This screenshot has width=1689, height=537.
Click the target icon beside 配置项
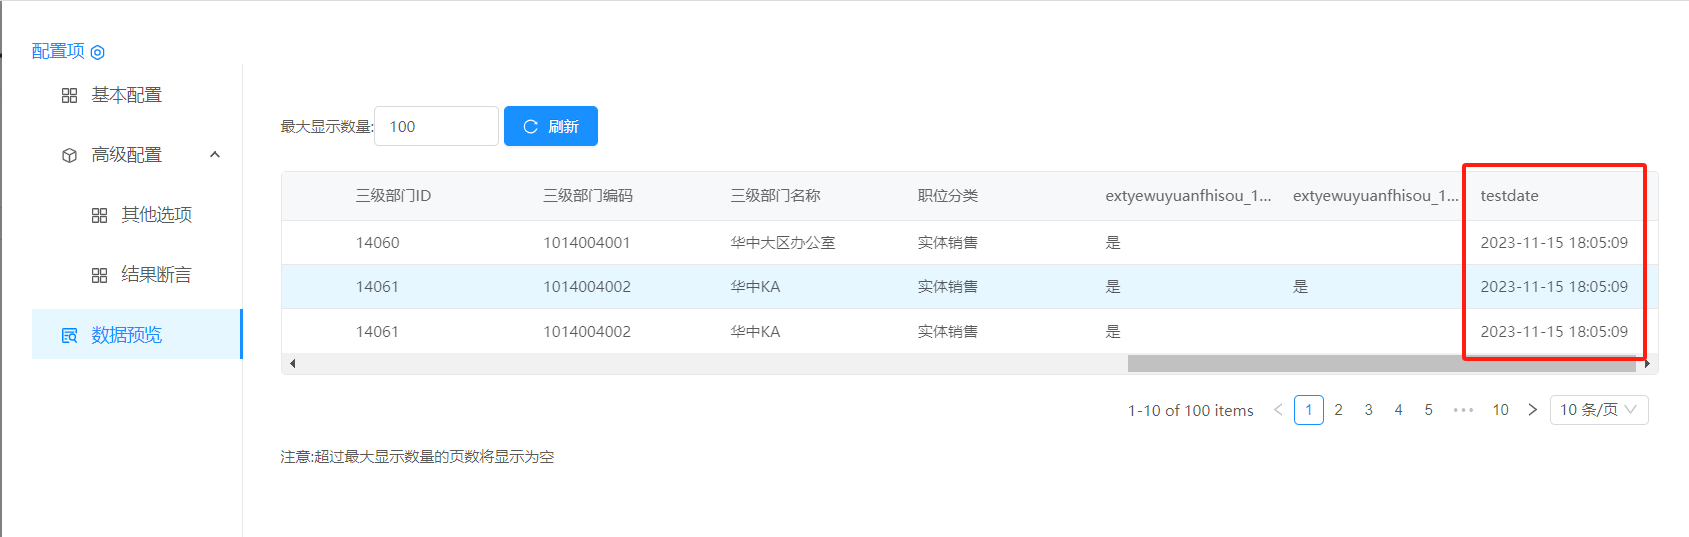(x=98, y=52)
